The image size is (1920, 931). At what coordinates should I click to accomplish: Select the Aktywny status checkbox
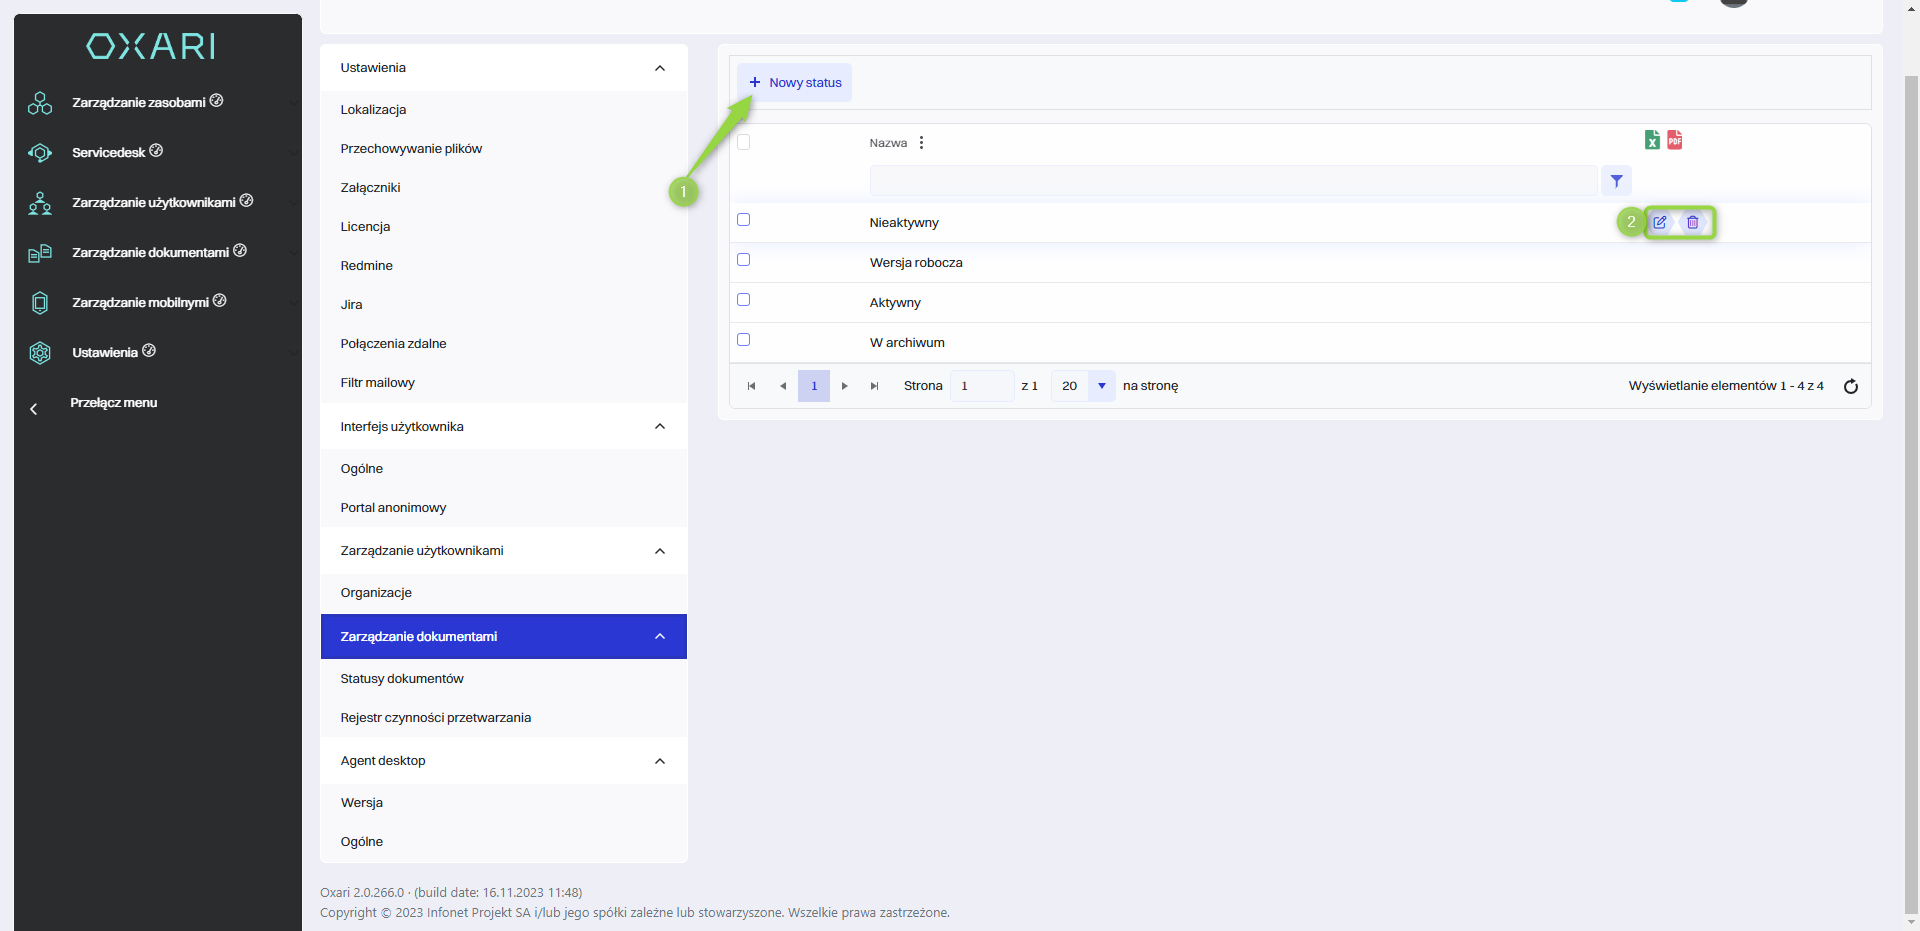pyautogui.click(x=743, y=300)
